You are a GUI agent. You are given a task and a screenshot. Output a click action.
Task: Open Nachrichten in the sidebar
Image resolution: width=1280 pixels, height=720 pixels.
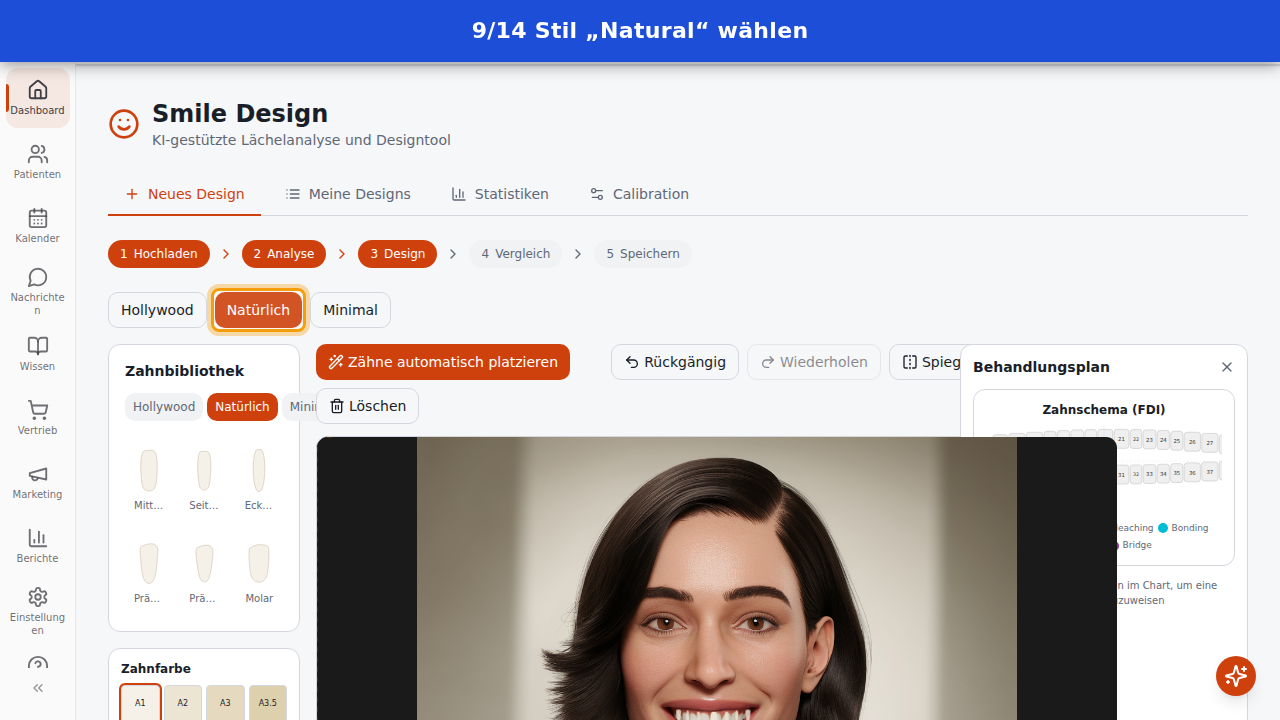click(38, 290)
